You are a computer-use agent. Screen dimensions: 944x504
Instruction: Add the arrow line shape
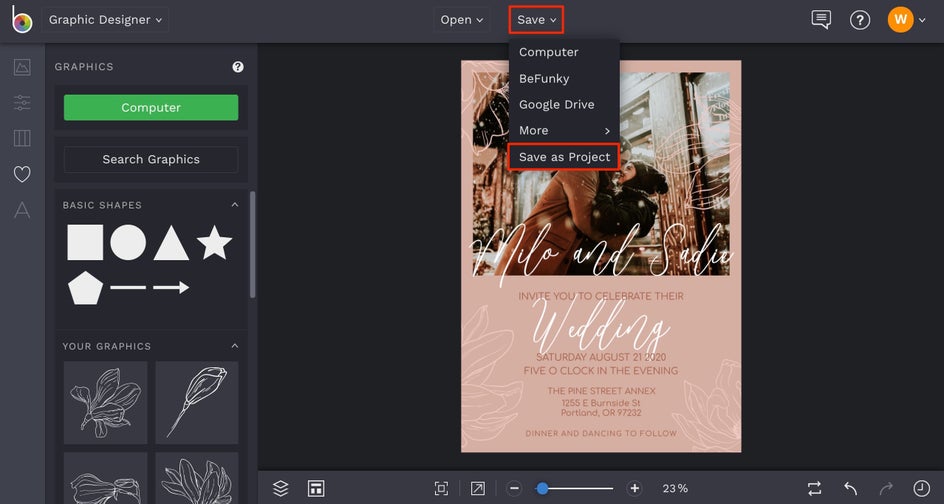[x=171, y=288]
